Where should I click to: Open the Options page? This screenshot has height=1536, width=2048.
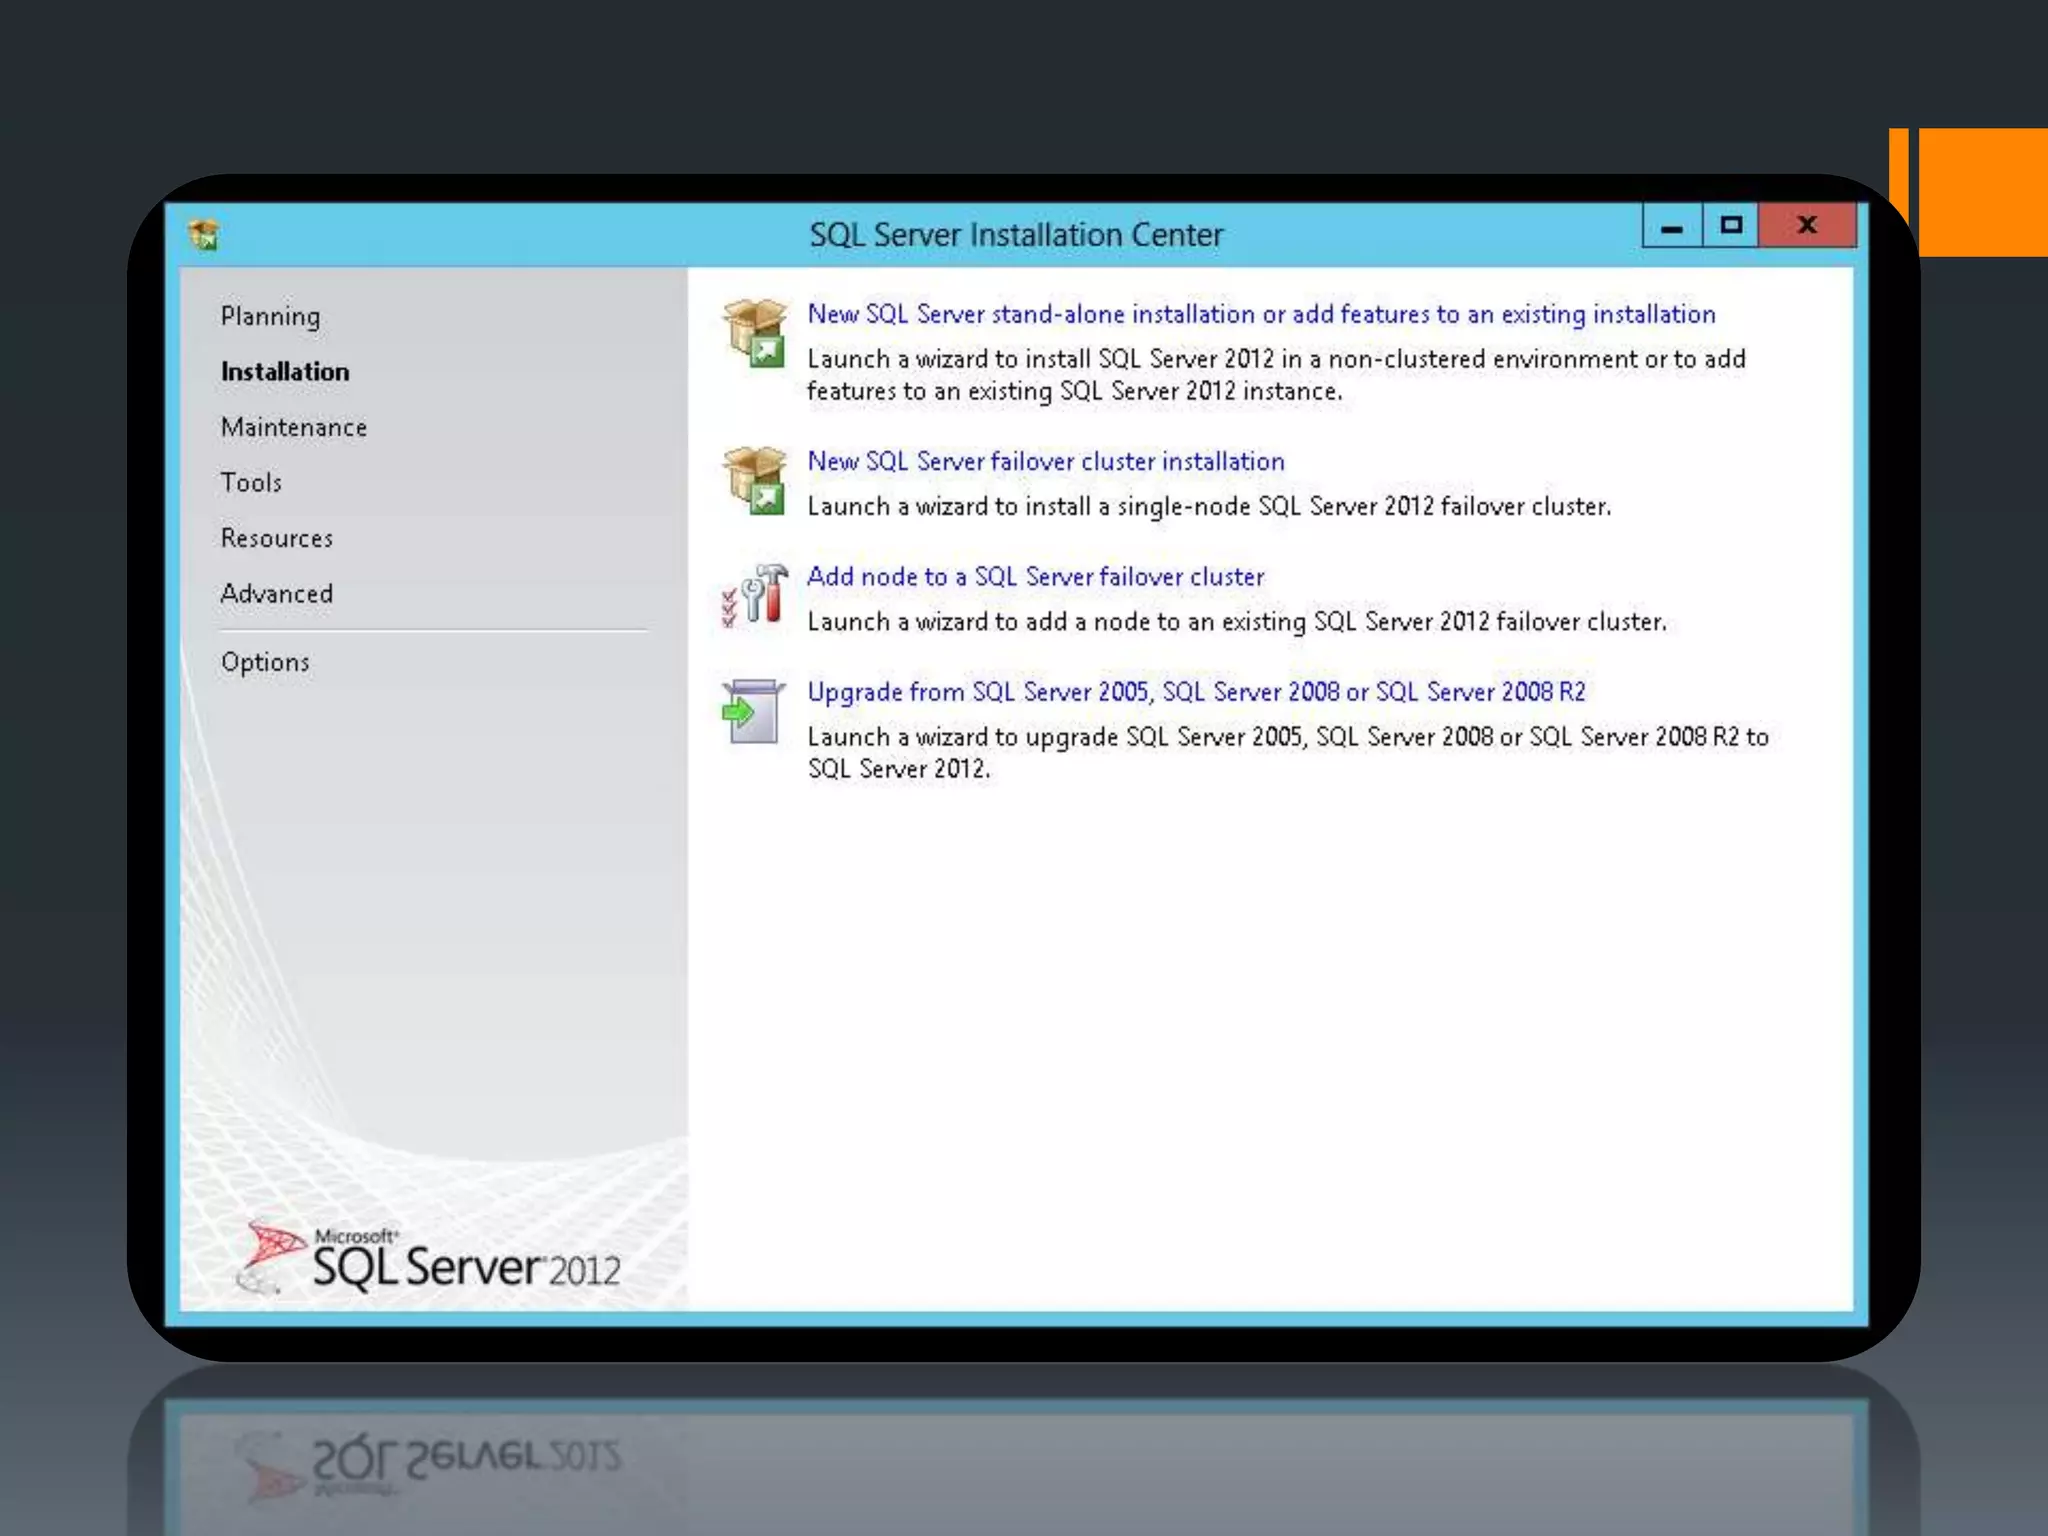point(265,662)
